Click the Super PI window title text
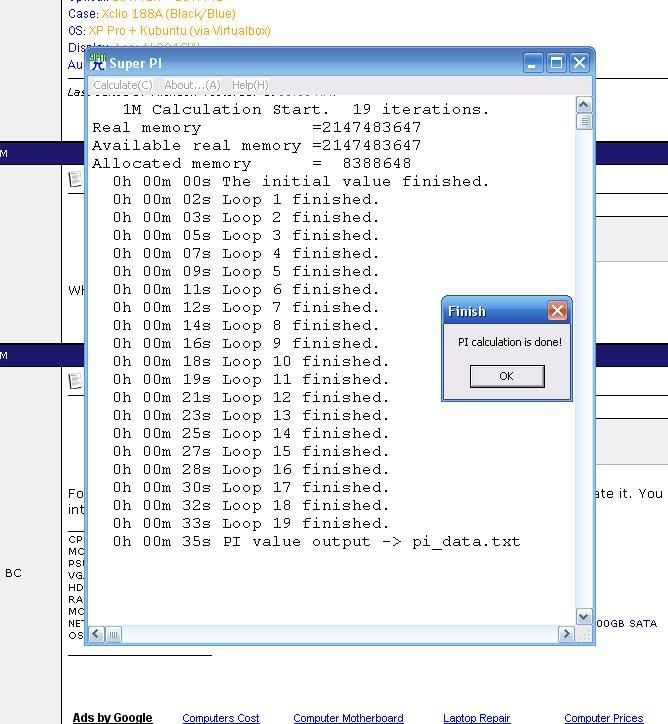The image size is (668, 724). (136, 63)
